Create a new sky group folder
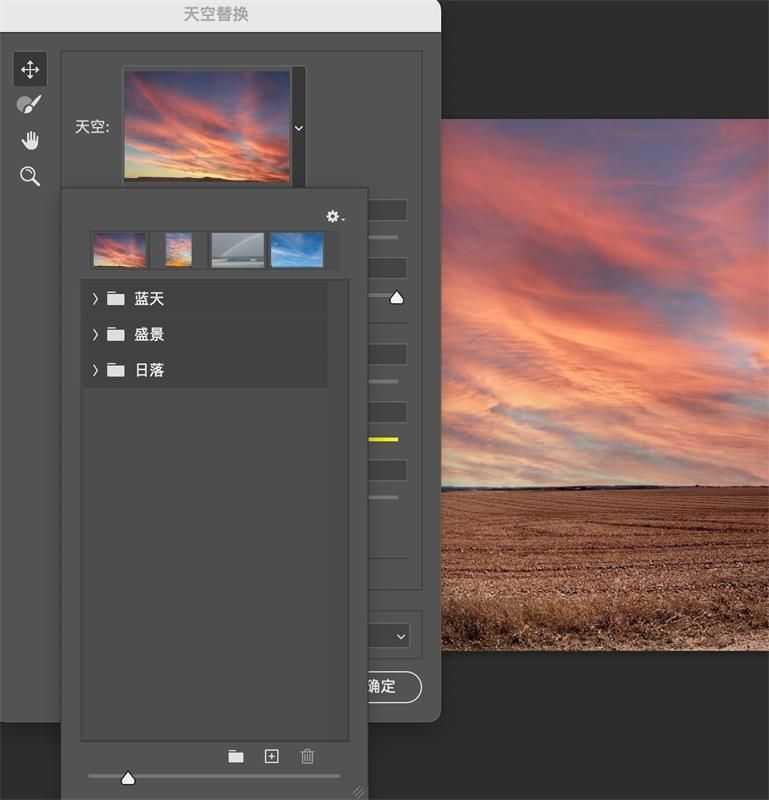This screenshot has width=769, height=800. [x=236, y=757]
